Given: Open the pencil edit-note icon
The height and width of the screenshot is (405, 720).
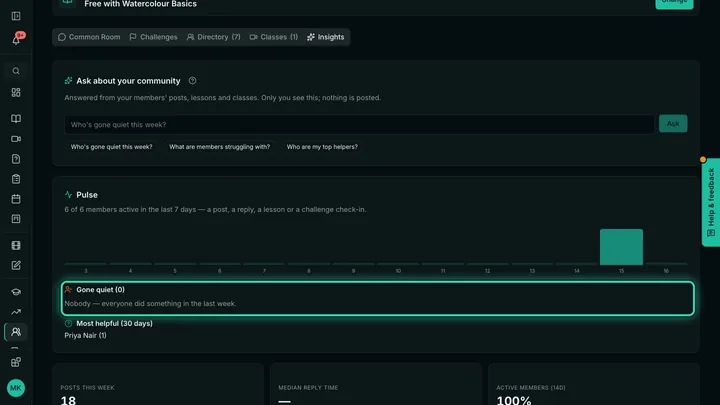Looking at the screenshot, I should pos(16,265).
